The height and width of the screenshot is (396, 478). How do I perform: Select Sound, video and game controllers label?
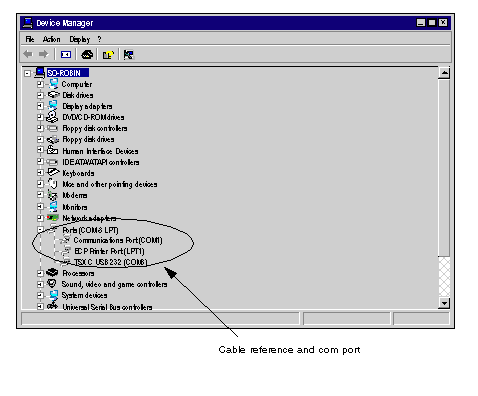tap(114, 284)
